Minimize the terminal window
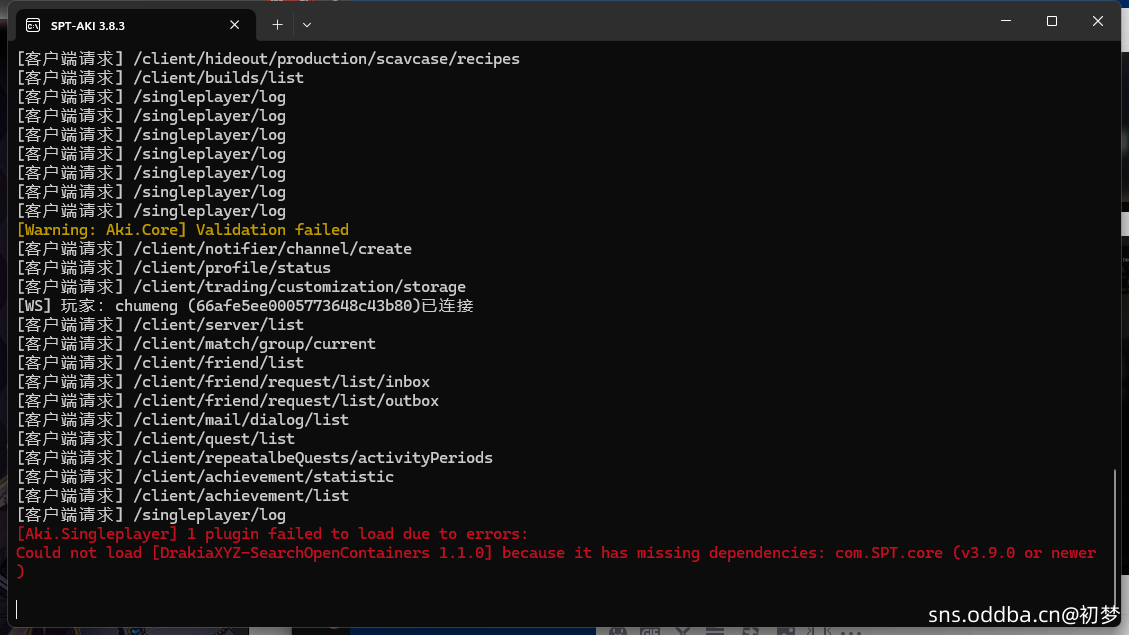Viewport: 1129px width, 635px height. pos(1005,21)
